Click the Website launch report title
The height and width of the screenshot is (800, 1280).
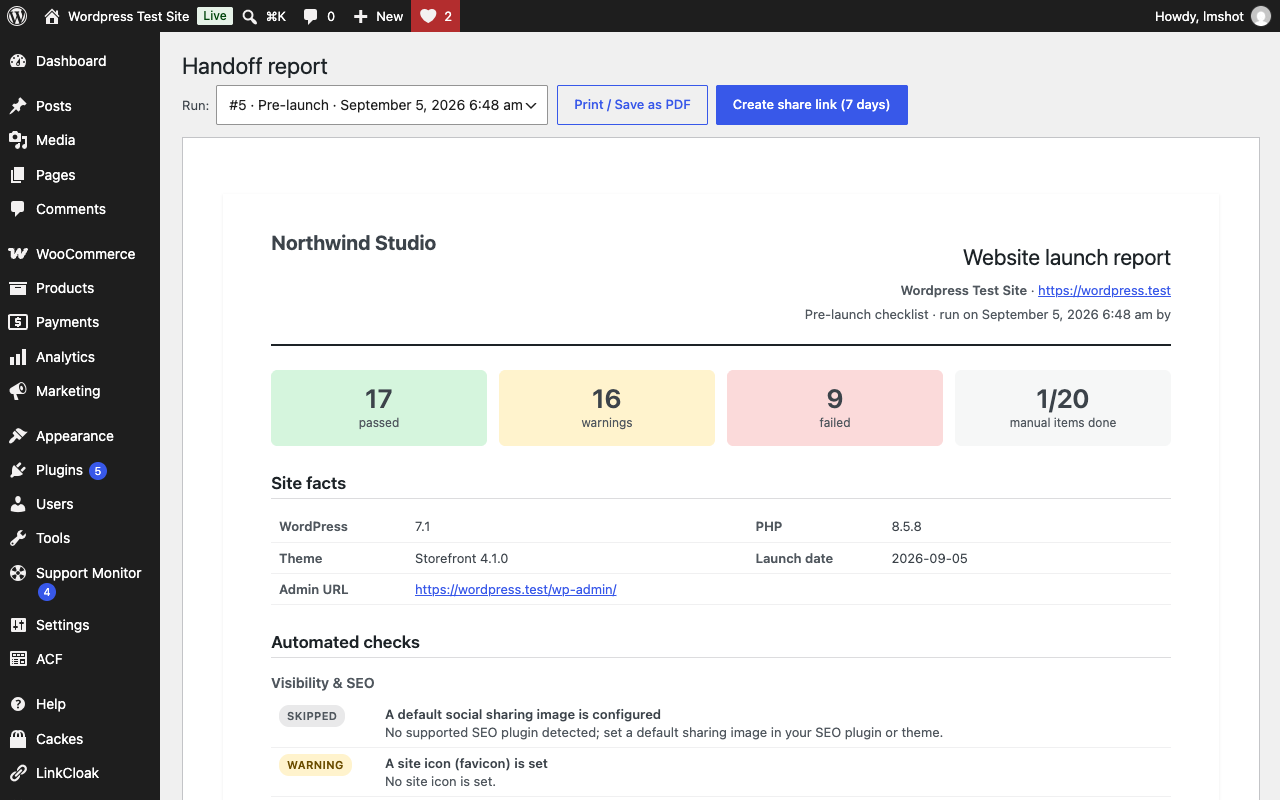click(x=1067, y=258)
